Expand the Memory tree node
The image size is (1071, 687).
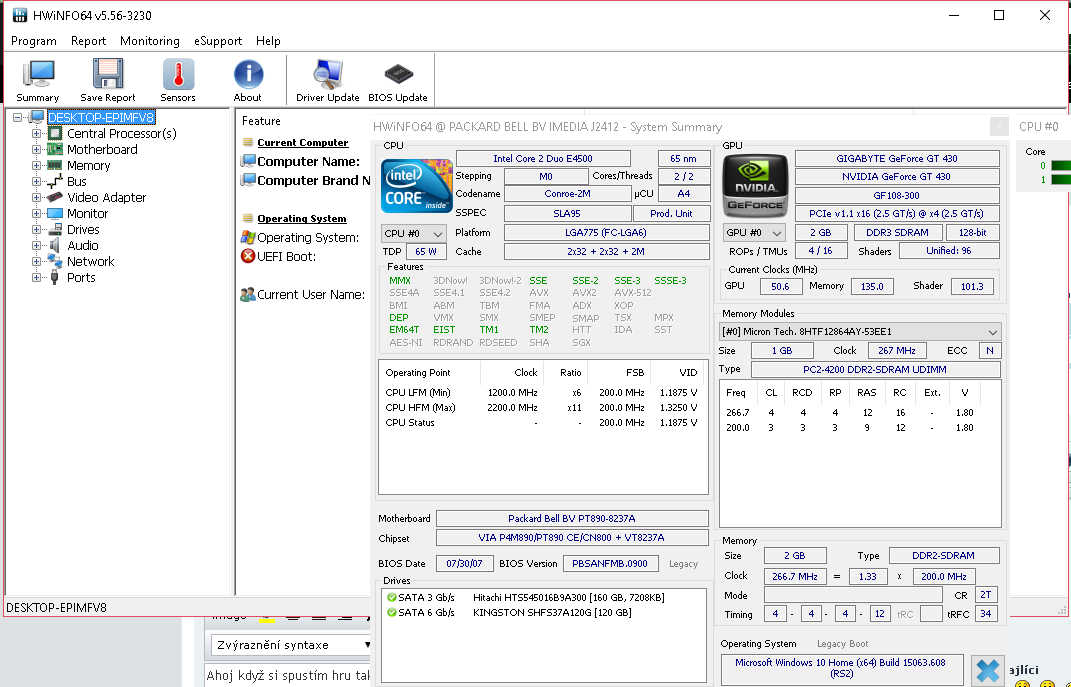(36, 165)
